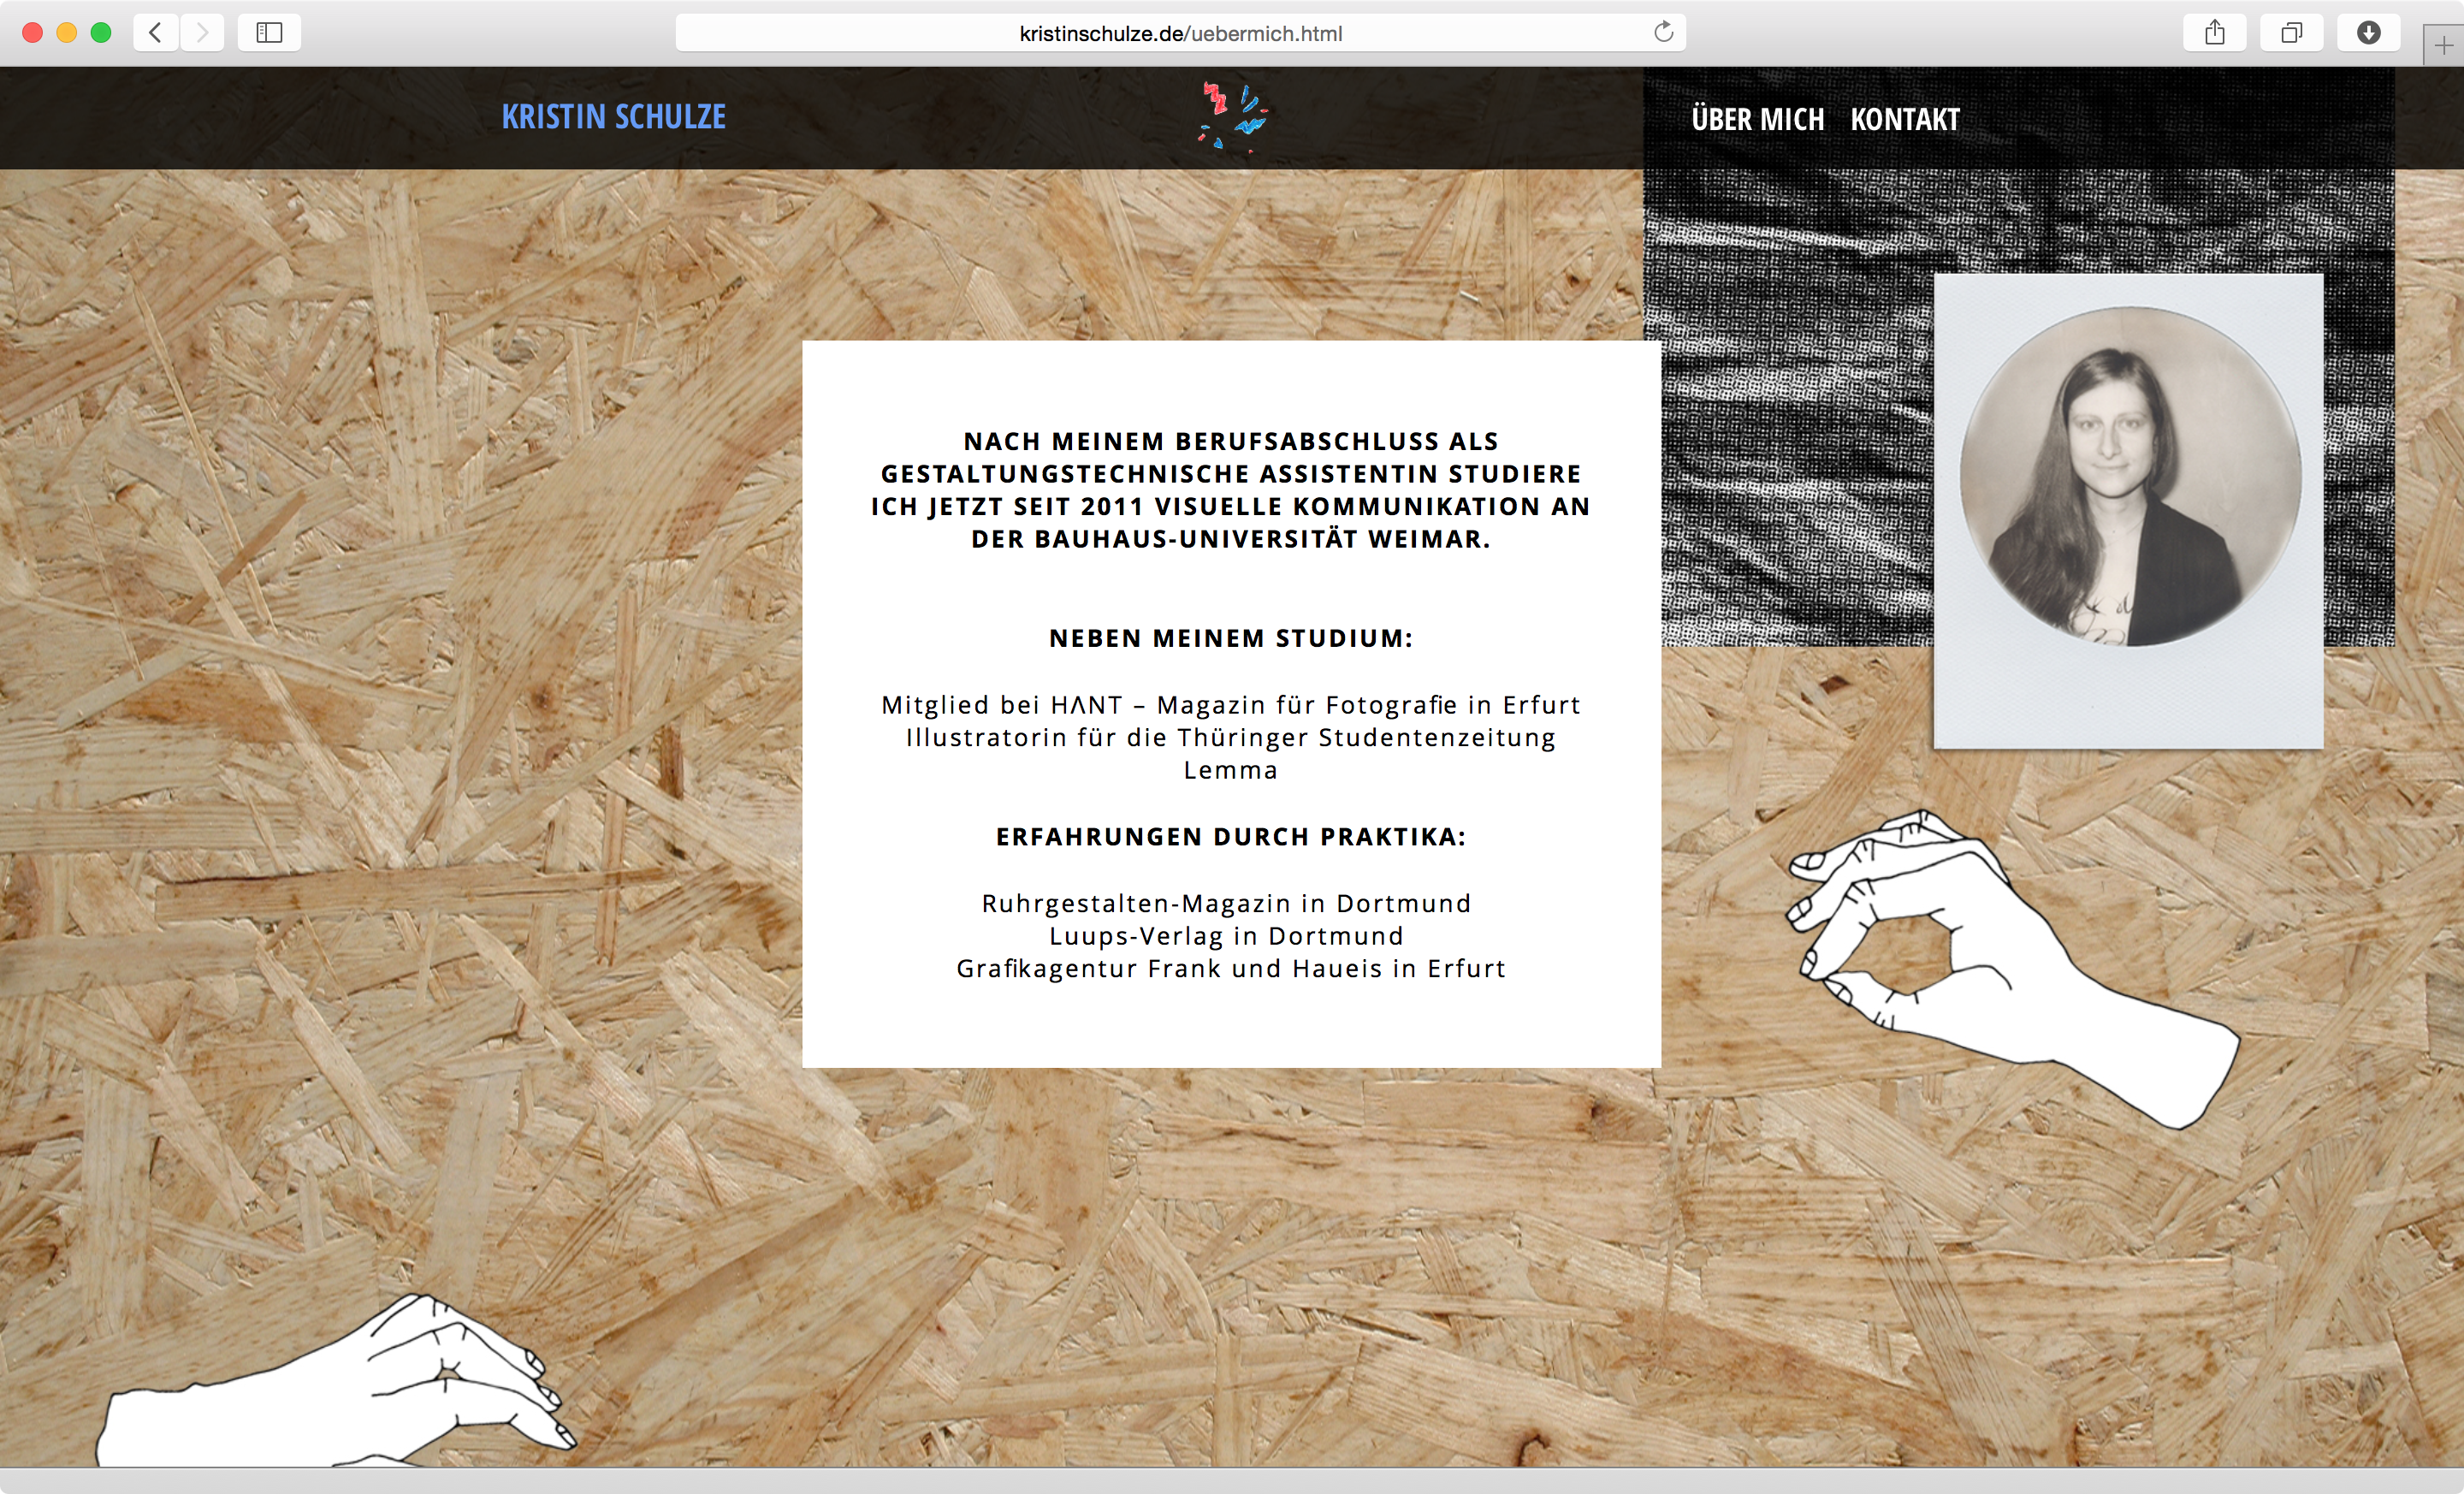Show the Safari sidebar
2464x1494 pixels.
[269, 33]
